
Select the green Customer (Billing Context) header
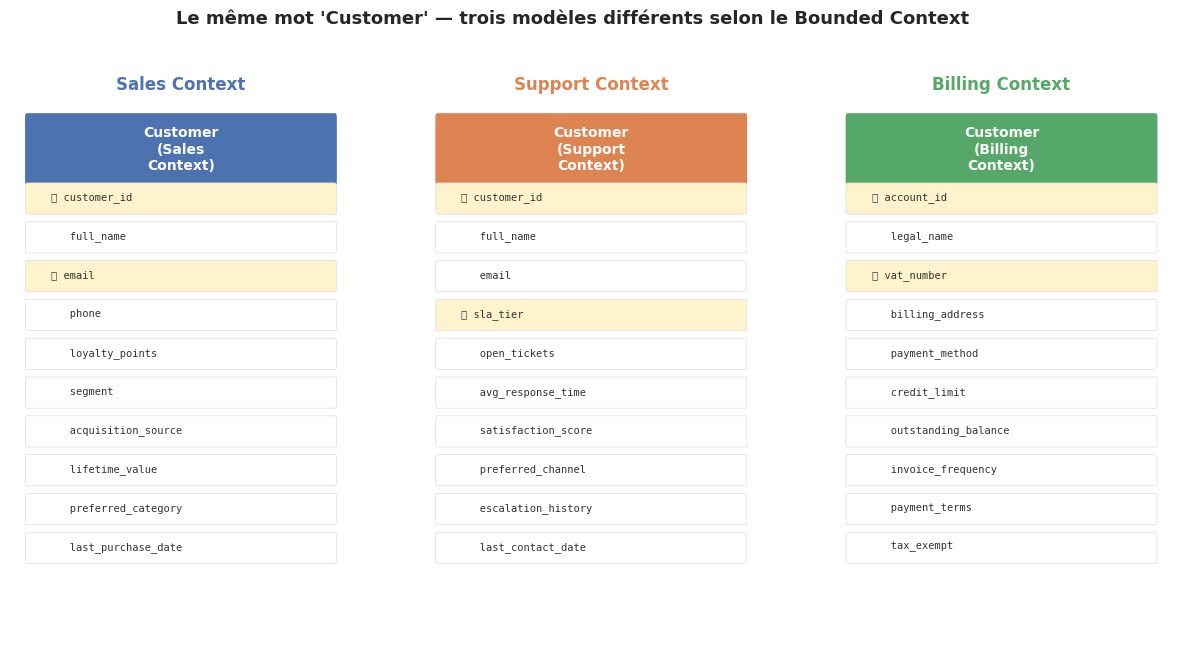(x=1001, y=149)
